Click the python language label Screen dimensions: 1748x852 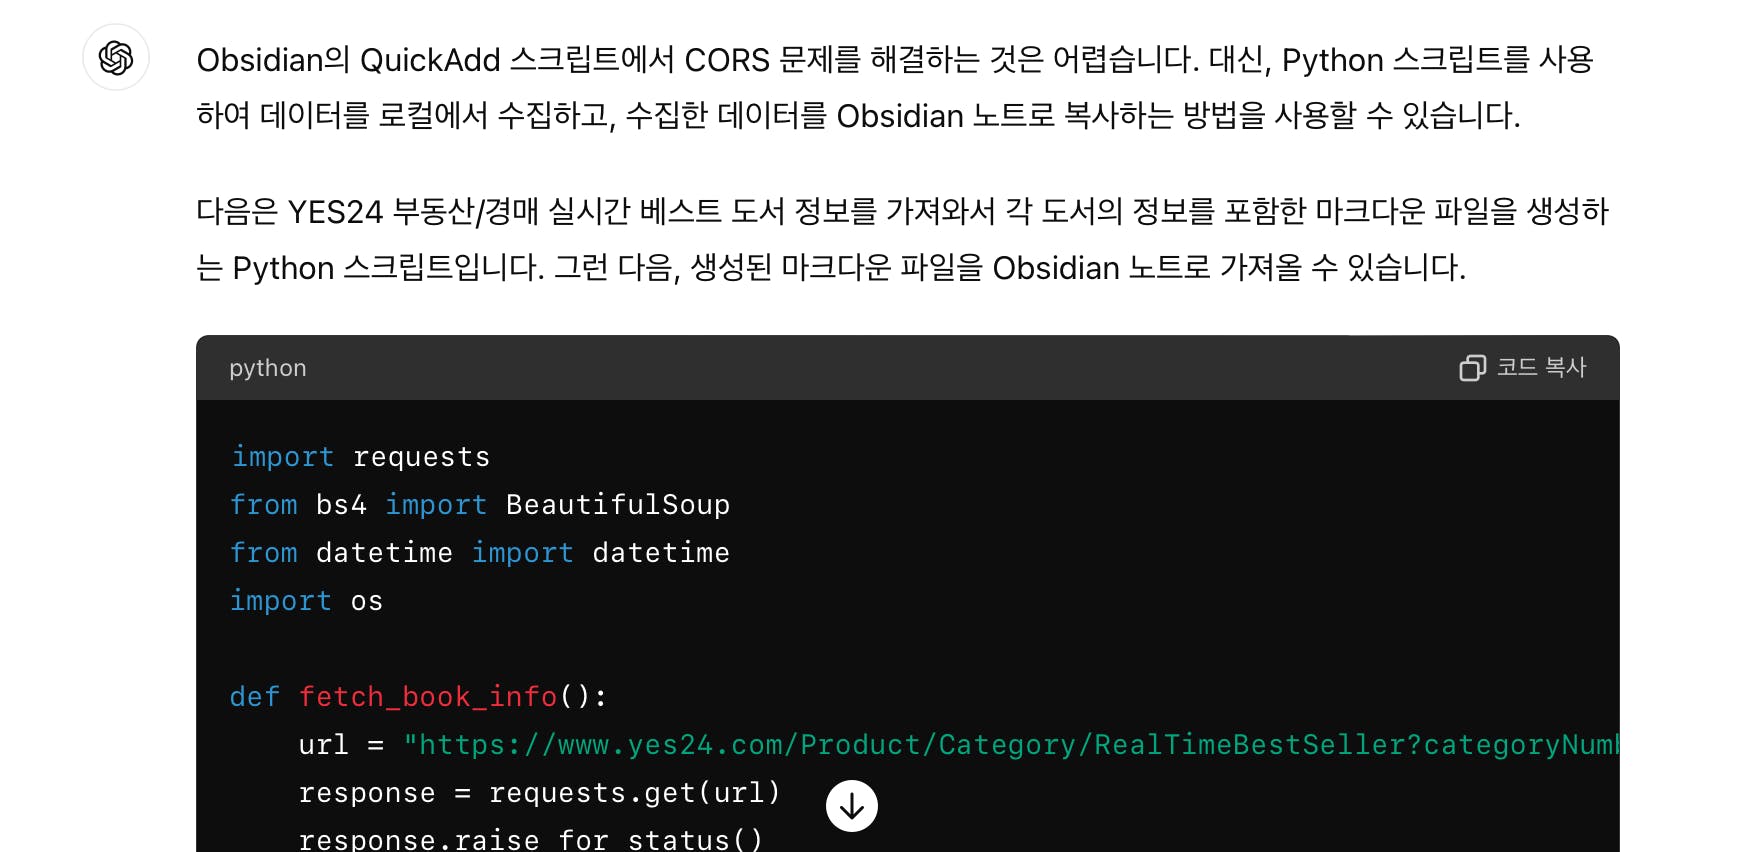point(268,368)
